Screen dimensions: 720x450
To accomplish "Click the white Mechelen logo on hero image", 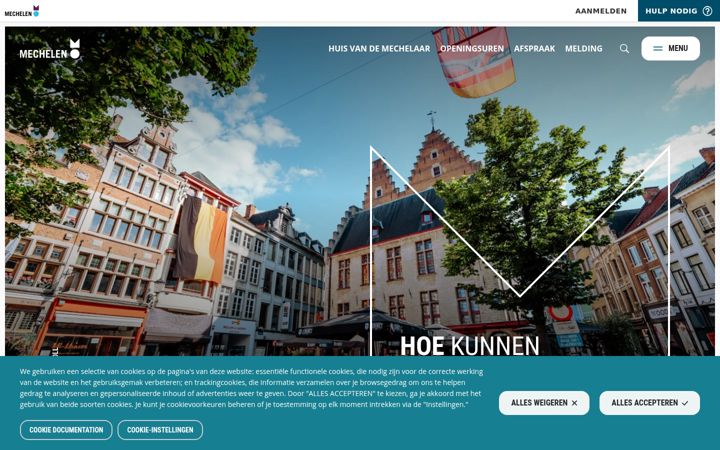I will (50, 49).
